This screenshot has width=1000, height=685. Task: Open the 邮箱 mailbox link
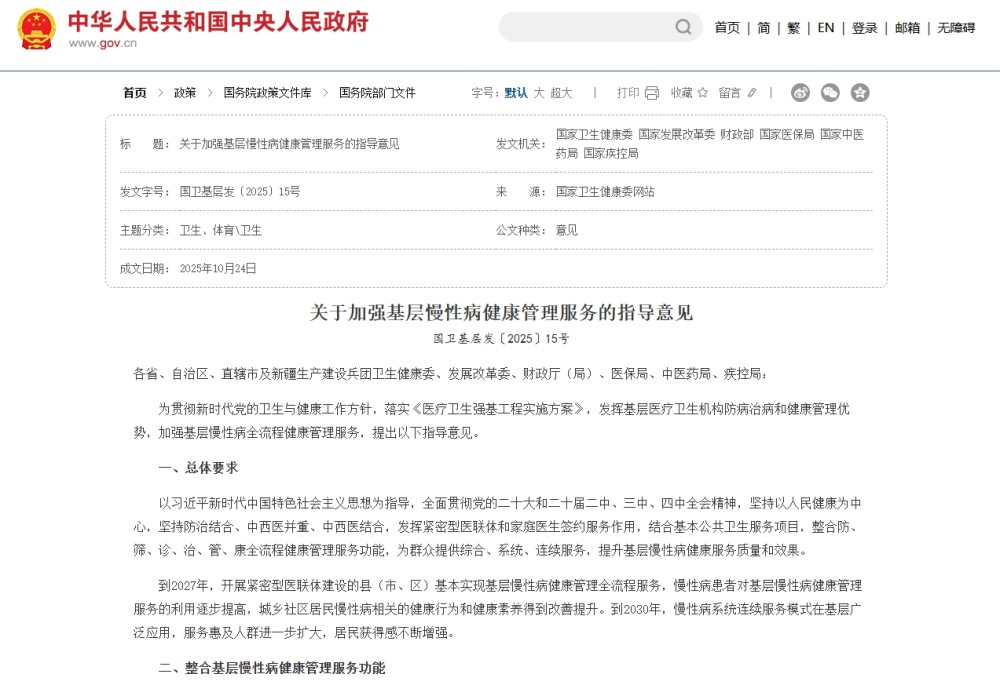tap(908, 28)
